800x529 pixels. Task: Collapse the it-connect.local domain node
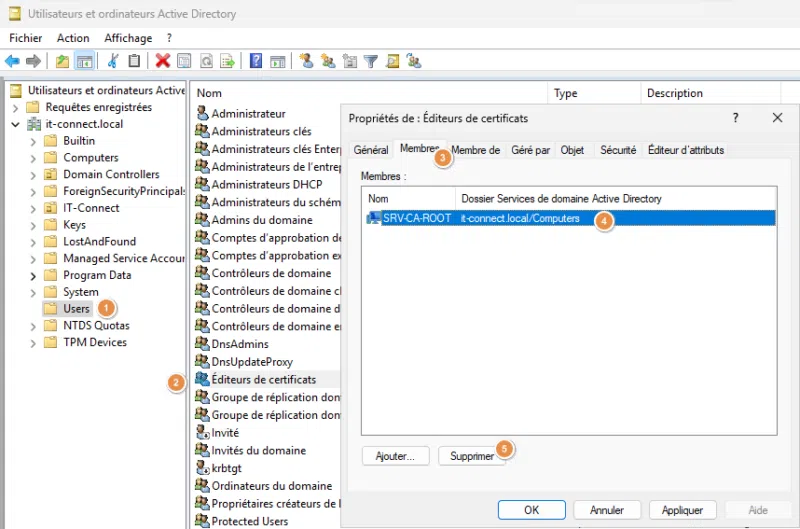click(15, 125)
